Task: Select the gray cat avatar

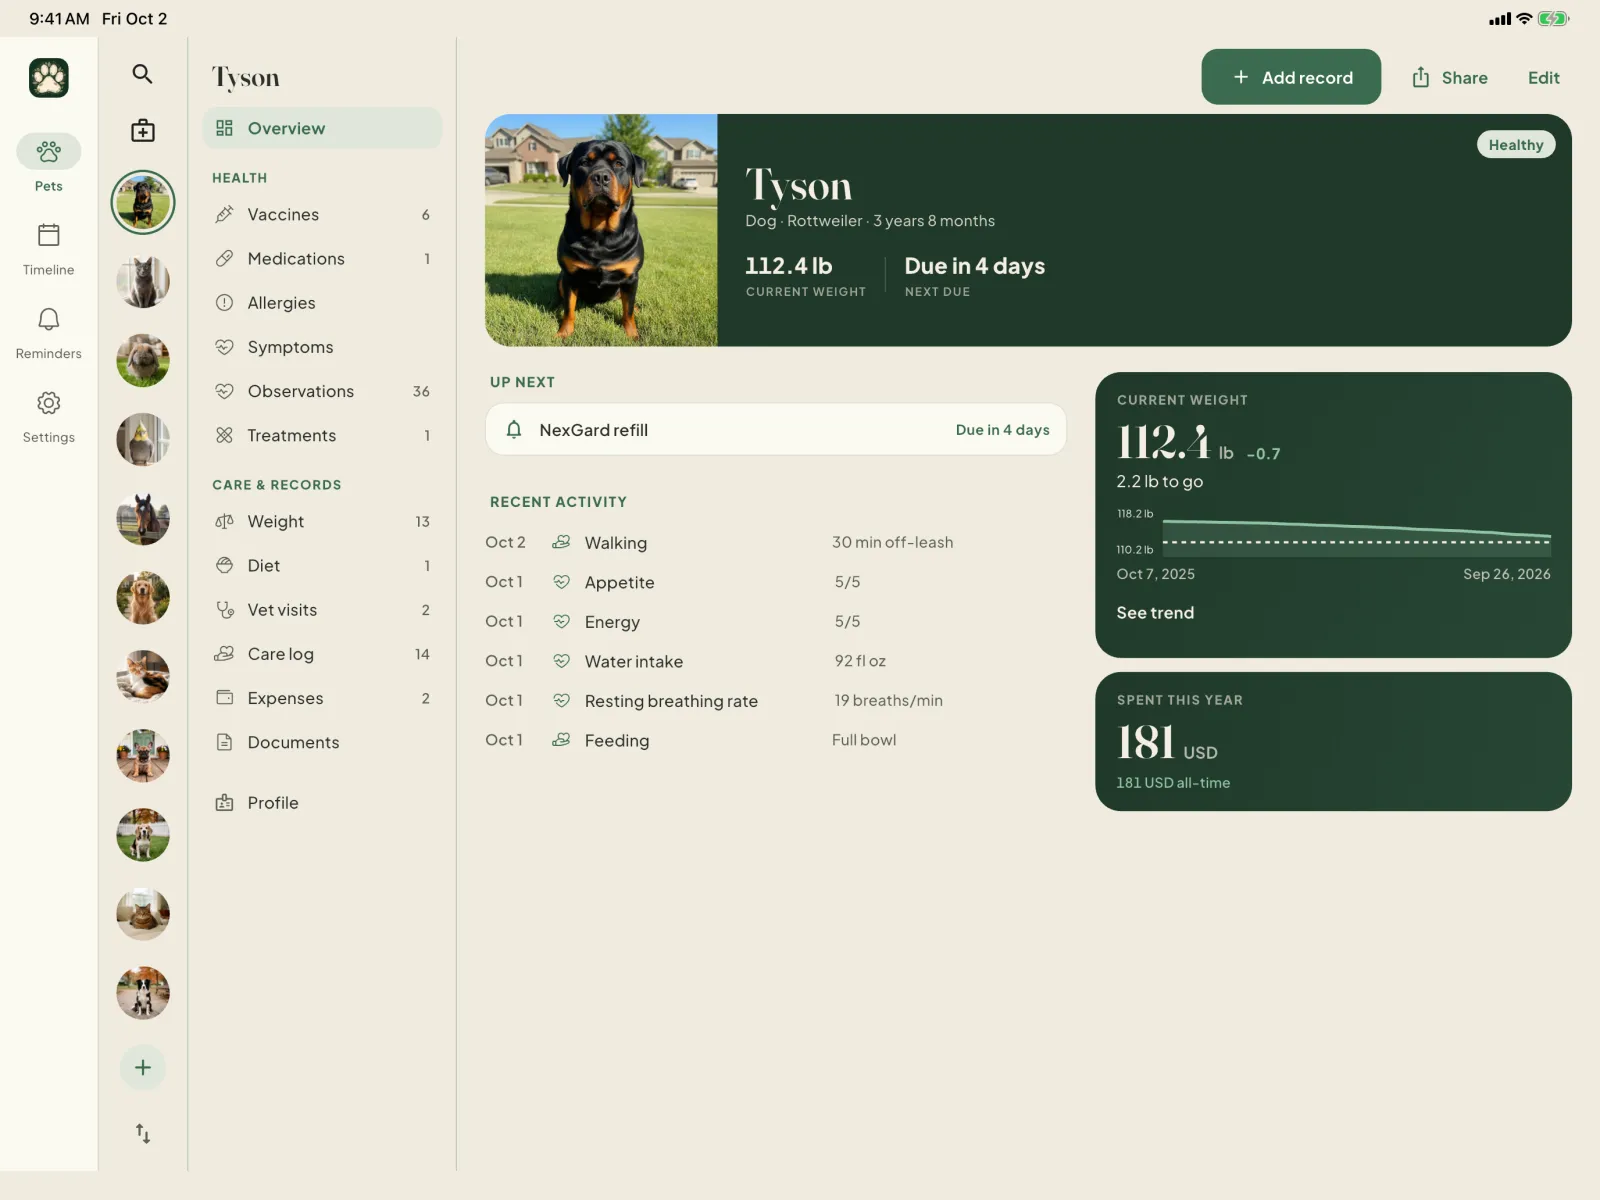Action: (143, 281)
